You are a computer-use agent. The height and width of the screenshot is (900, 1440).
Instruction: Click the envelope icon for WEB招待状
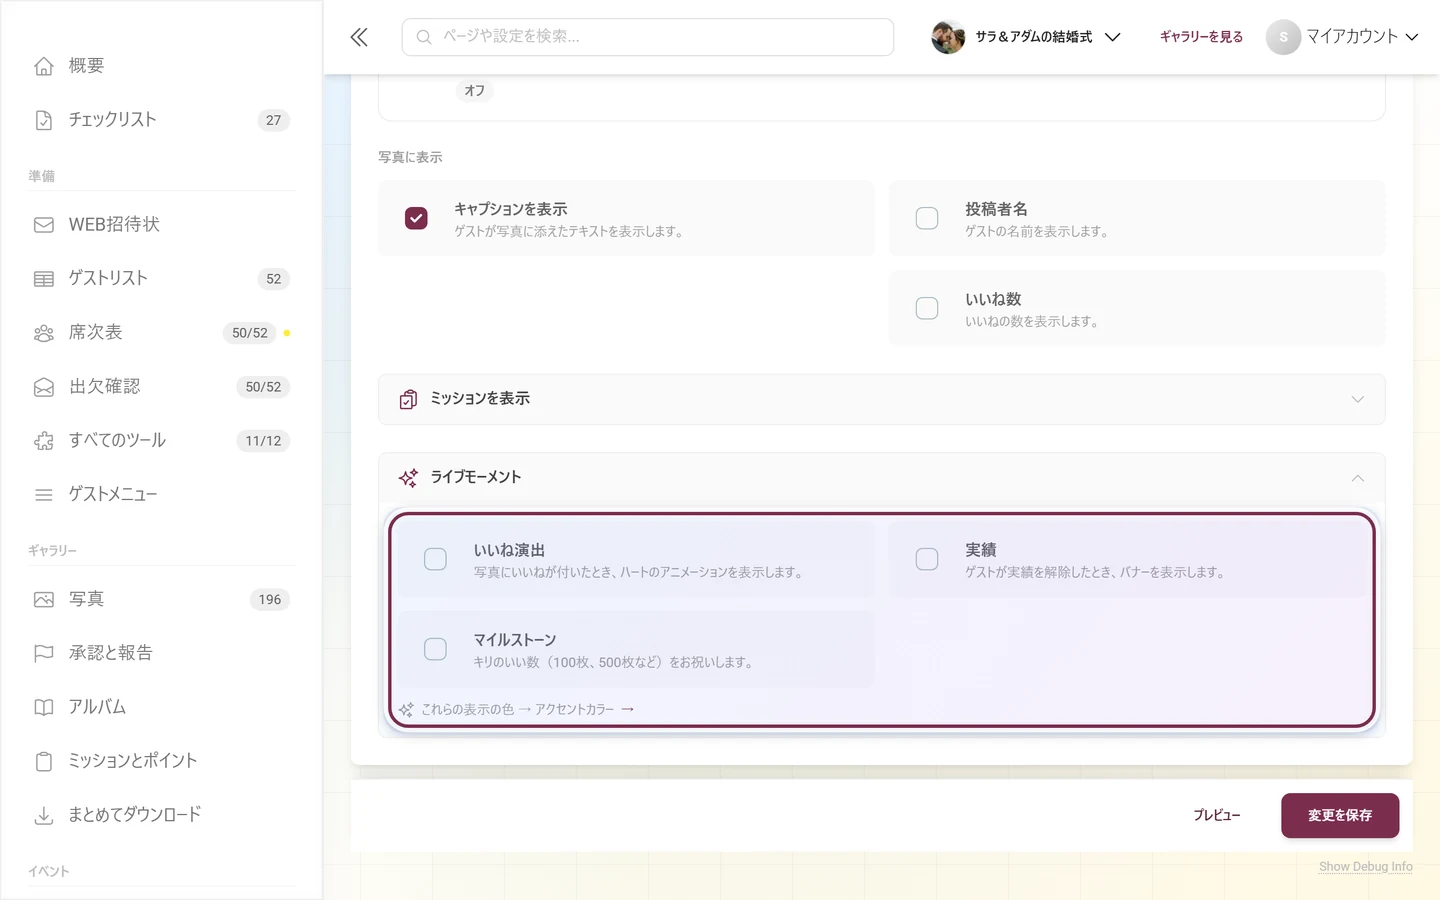click(x=44, y=225)
